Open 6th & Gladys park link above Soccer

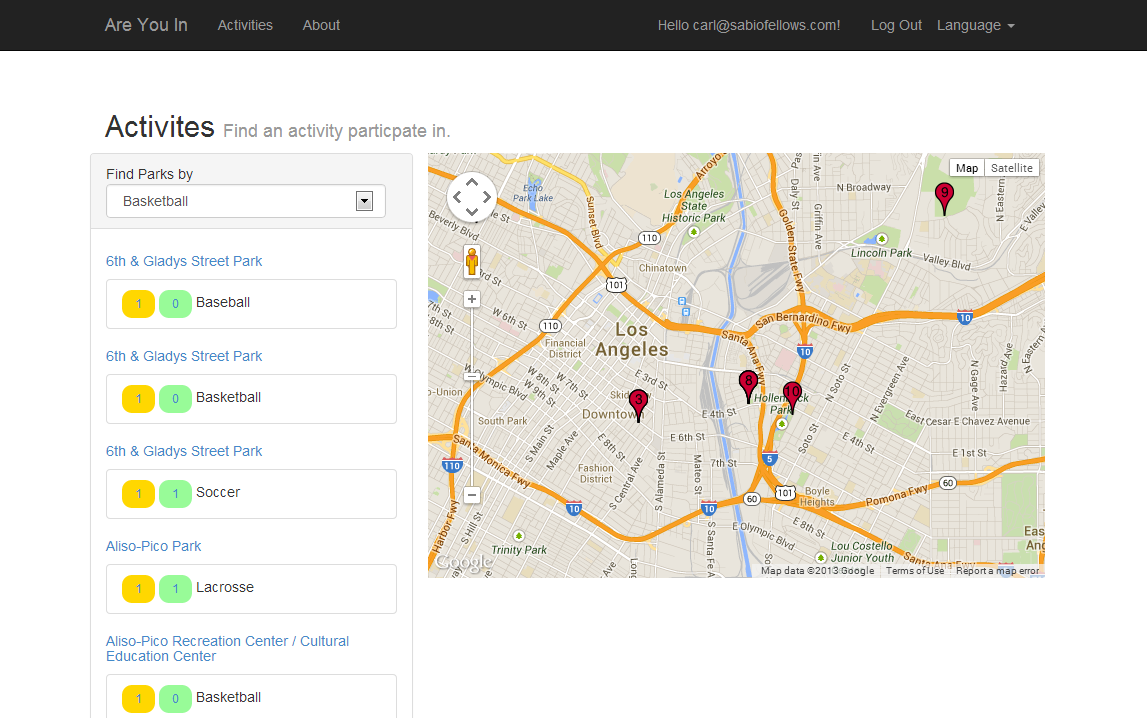(184, 451)
